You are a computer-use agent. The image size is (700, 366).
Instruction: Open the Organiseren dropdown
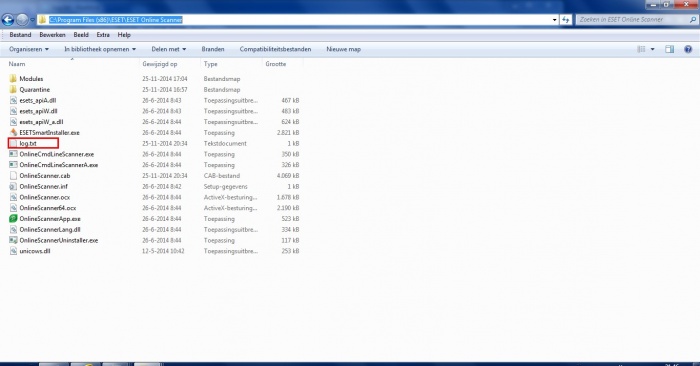(29, 49)
